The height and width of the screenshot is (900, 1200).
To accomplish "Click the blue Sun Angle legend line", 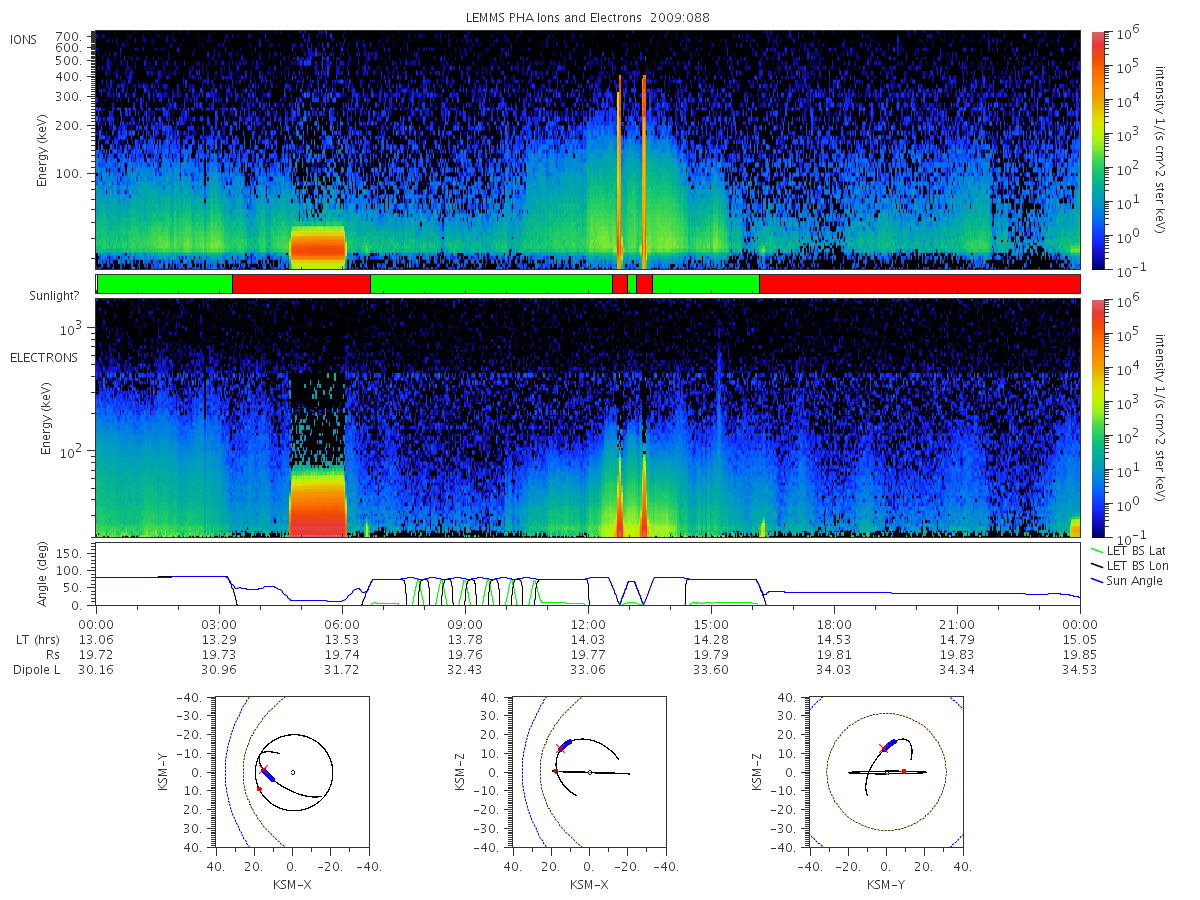I will click(x=1096, y=581).
